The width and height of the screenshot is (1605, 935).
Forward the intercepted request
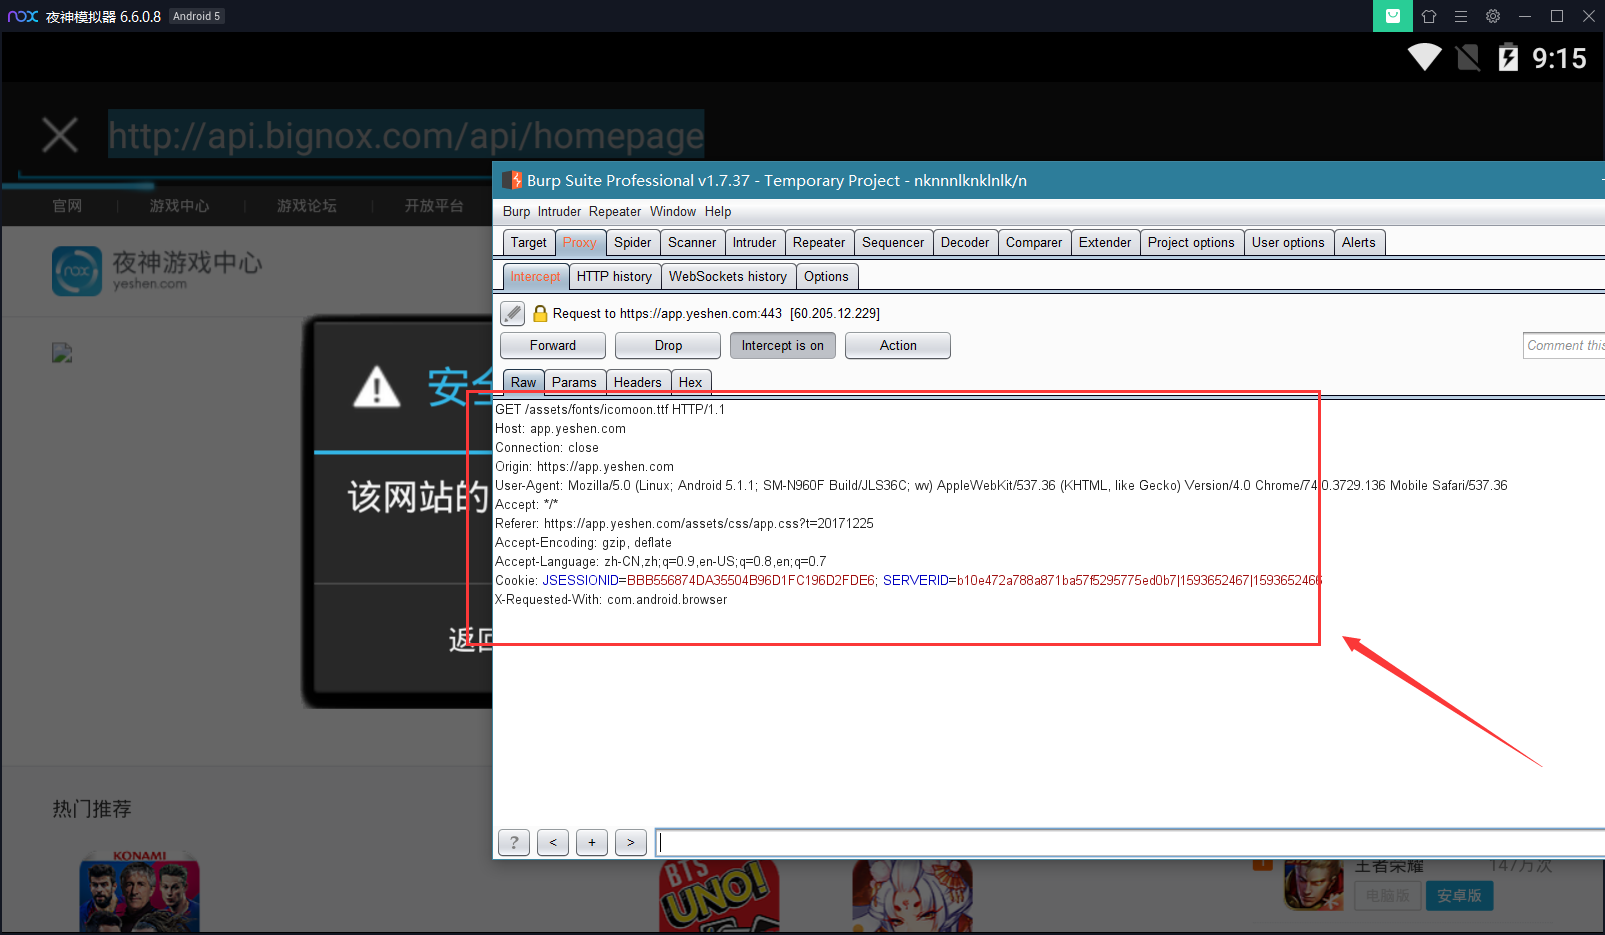(x=553, y=345)
